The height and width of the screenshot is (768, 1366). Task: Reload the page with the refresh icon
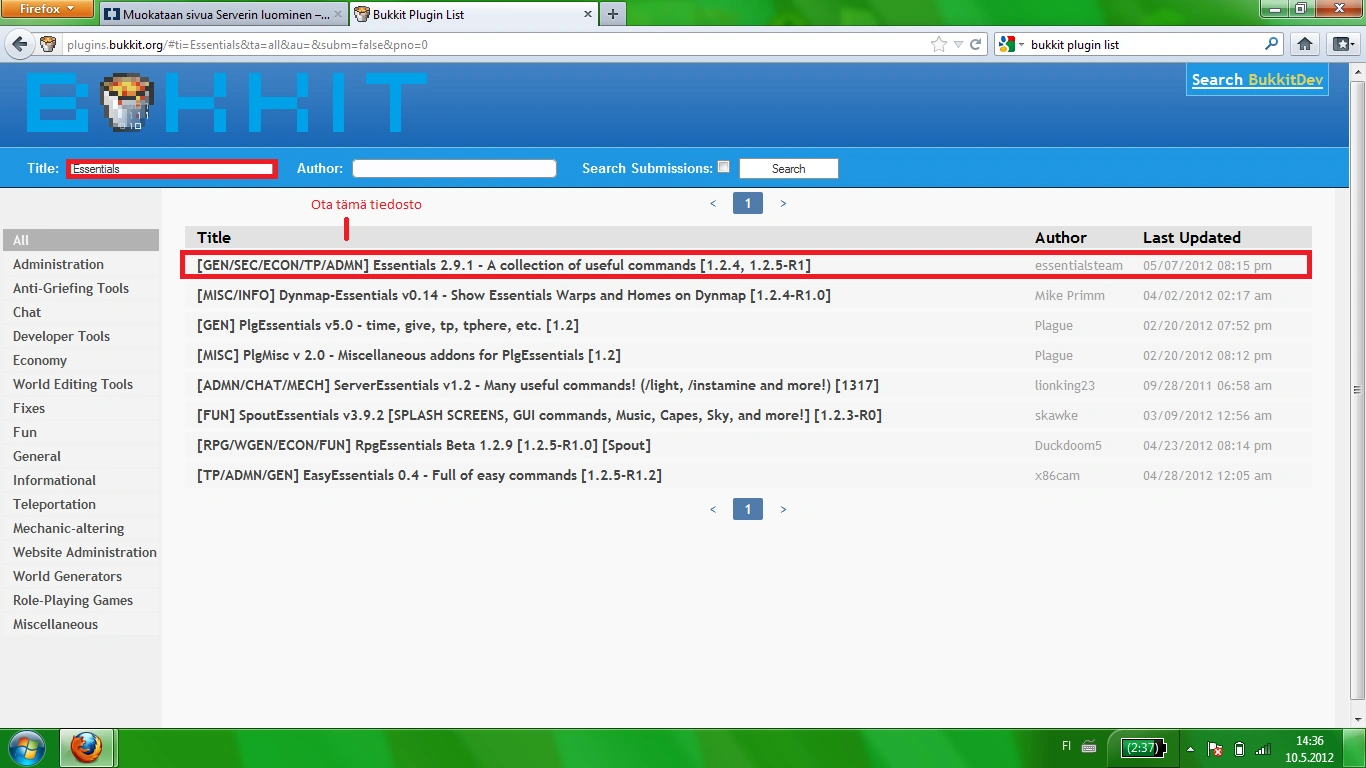coord(976,45)
